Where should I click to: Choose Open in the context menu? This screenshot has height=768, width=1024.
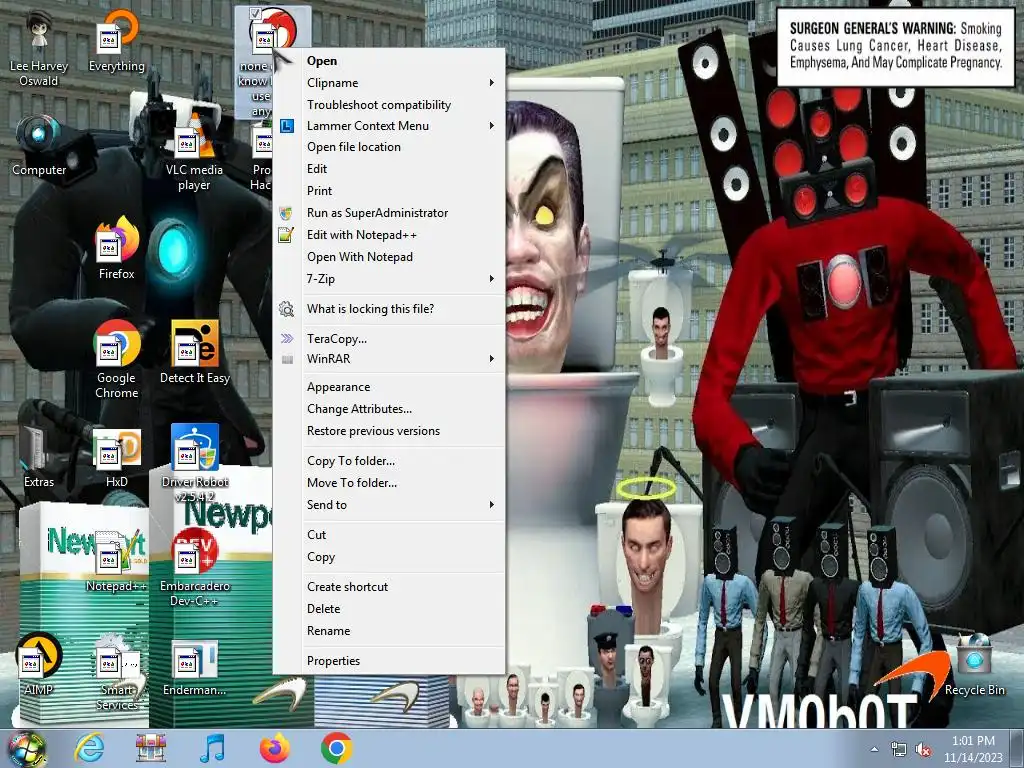click(x=389, y=61)
